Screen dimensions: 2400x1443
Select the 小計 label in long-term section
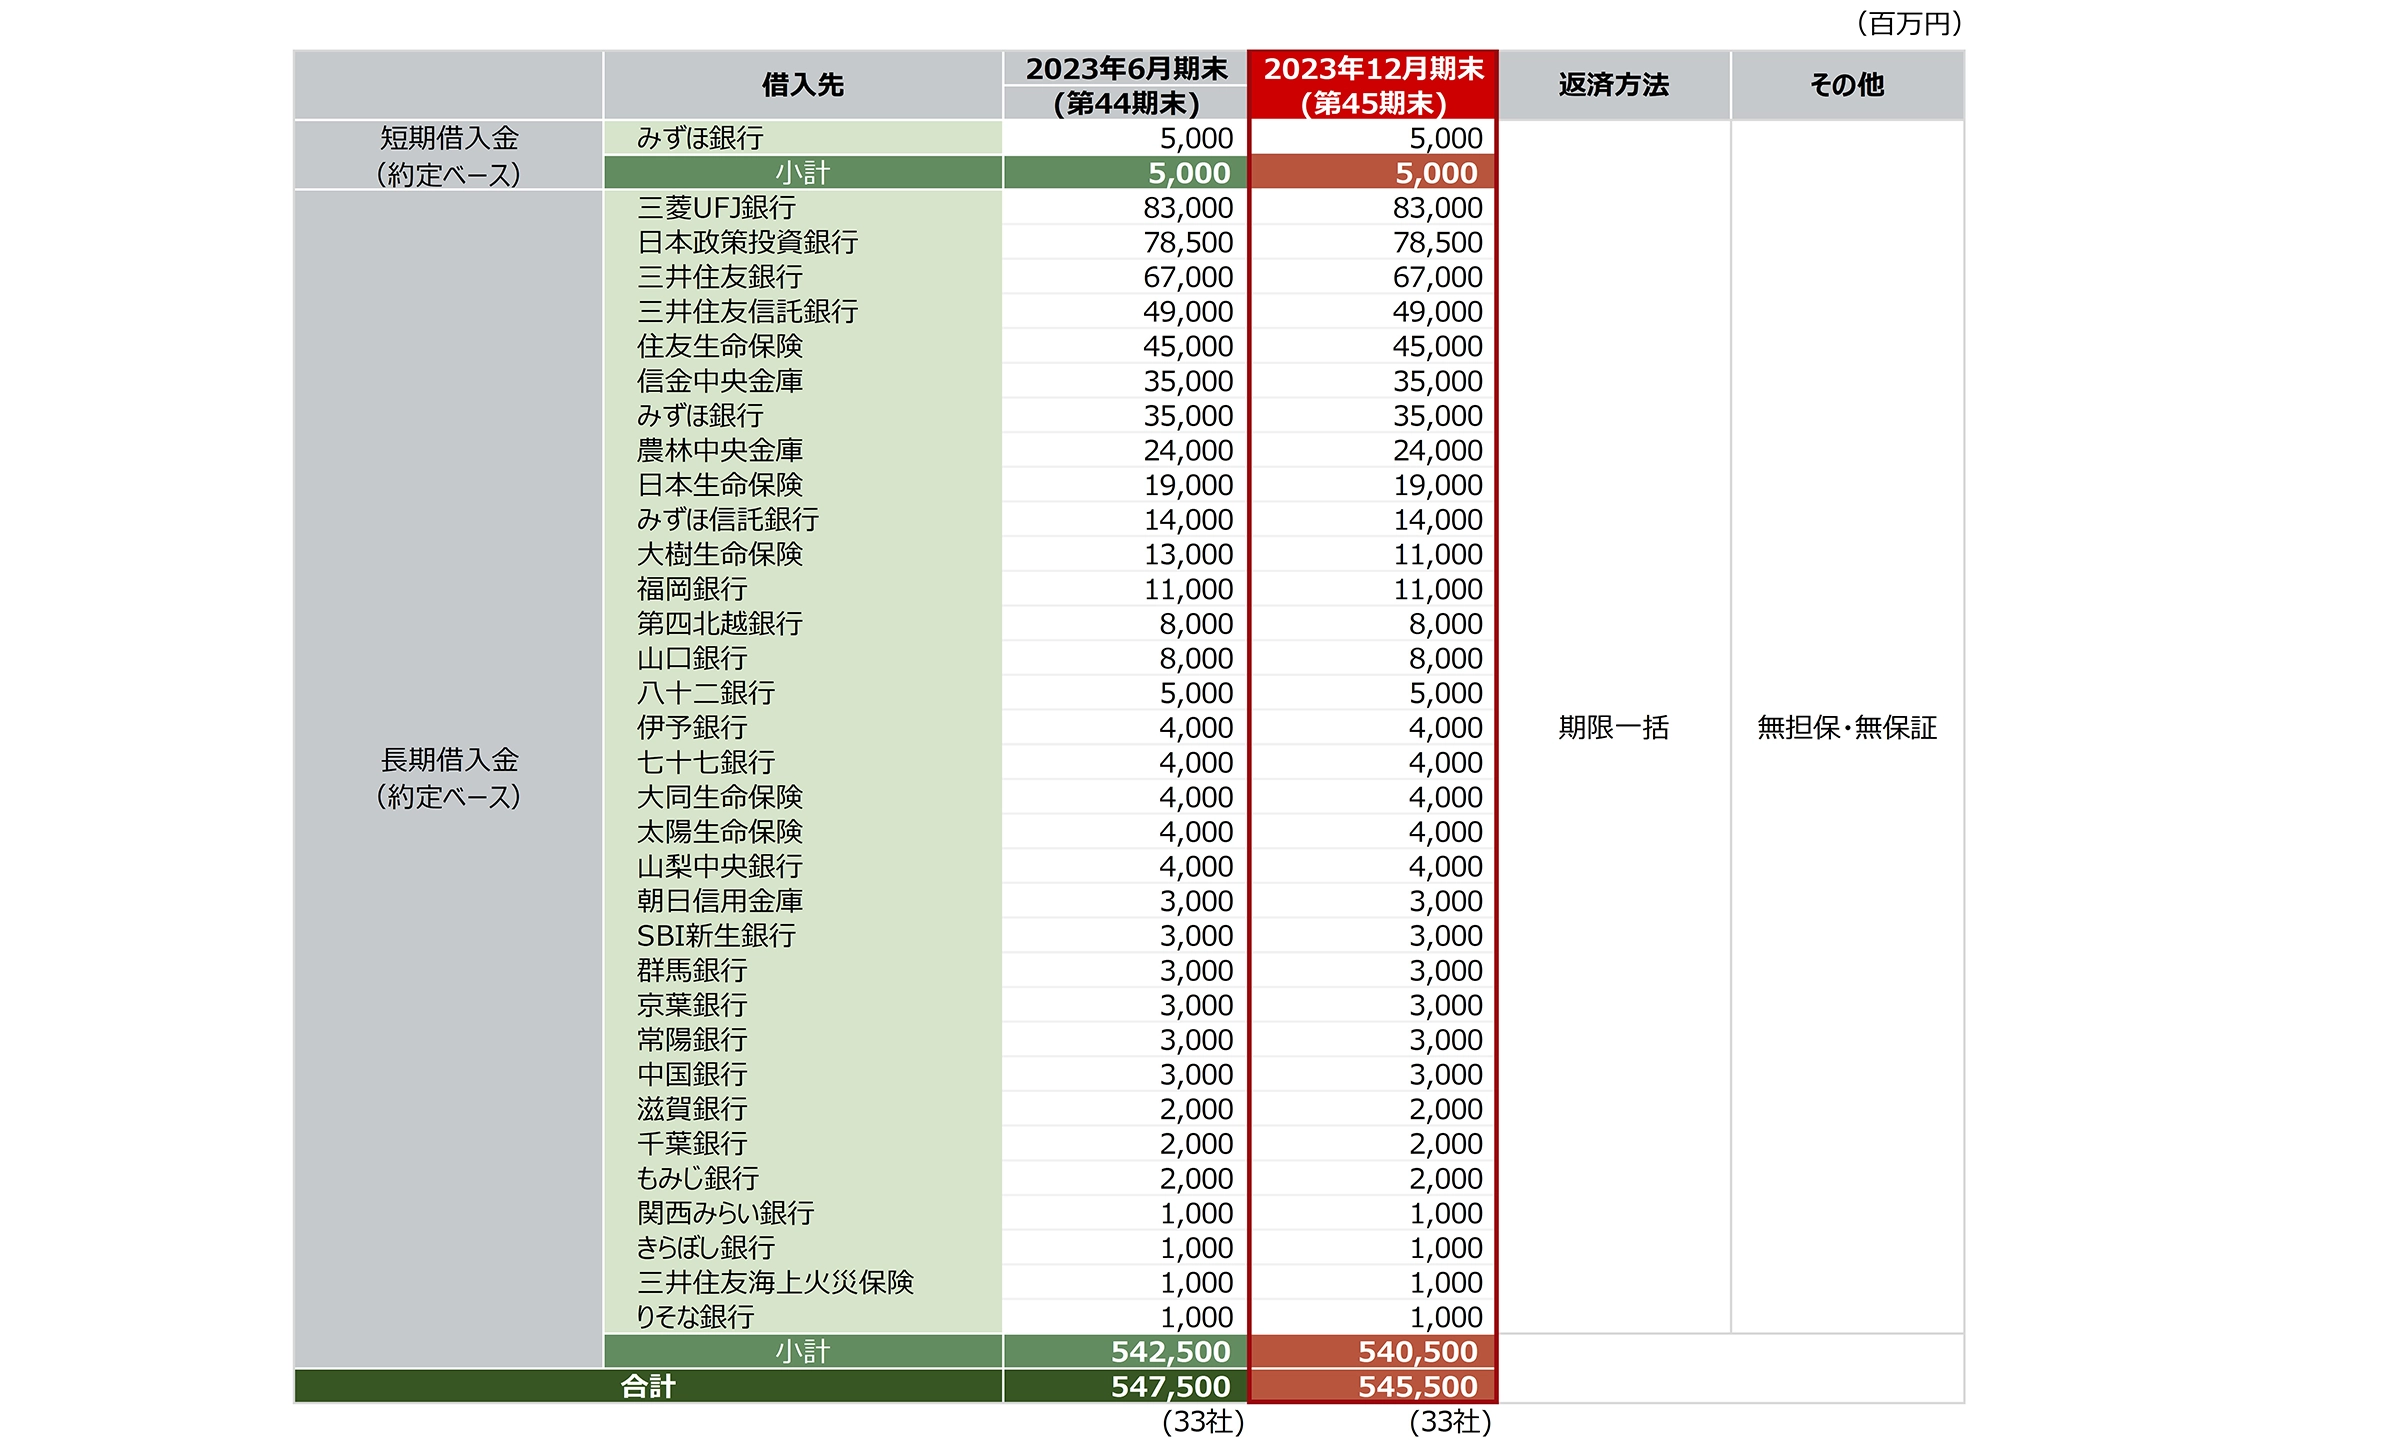tap(803, 1352)
